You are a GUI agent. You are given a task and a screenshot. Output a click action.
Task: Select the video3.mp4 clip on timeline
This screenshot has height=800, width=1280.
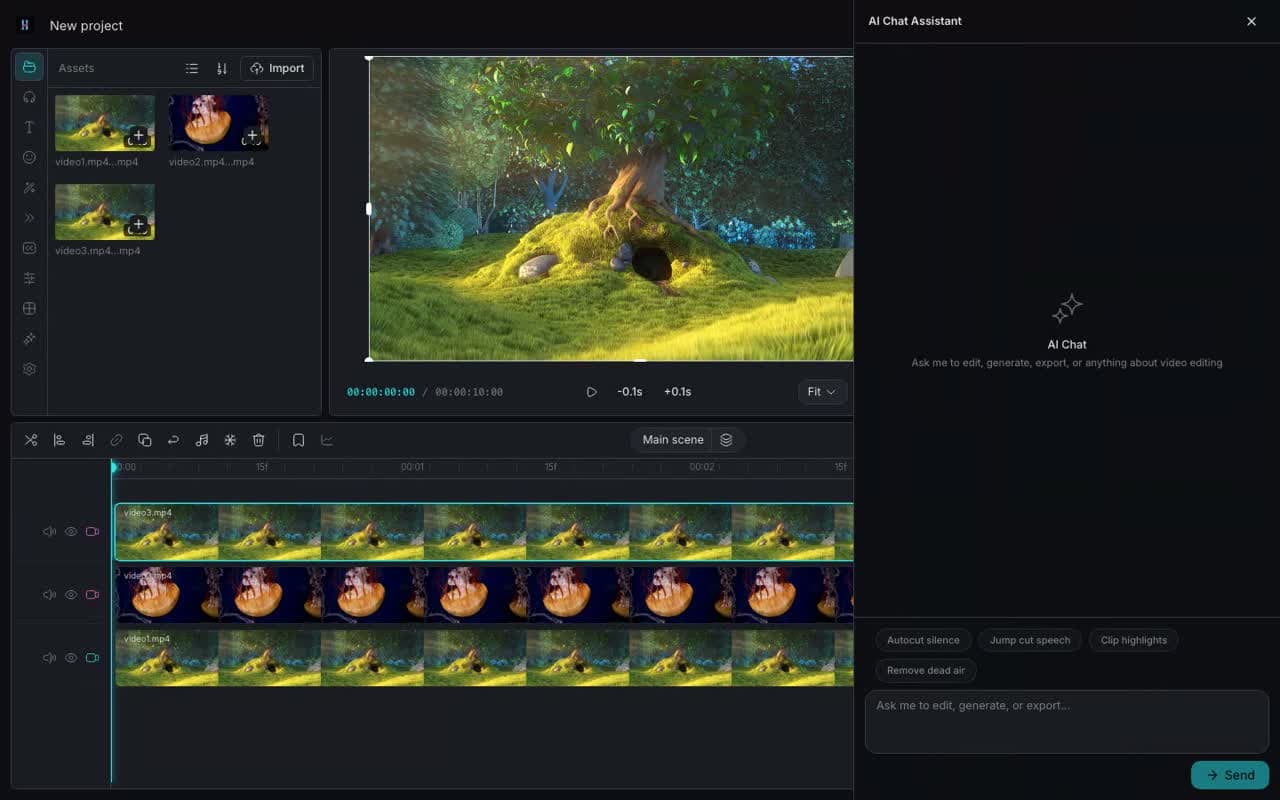click(484, 532)
